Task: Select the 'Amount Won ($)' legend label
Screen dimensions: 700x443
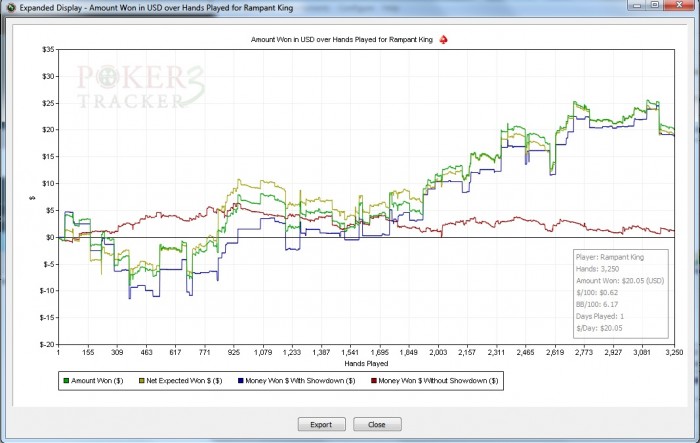Action: [x=97, y=381]
